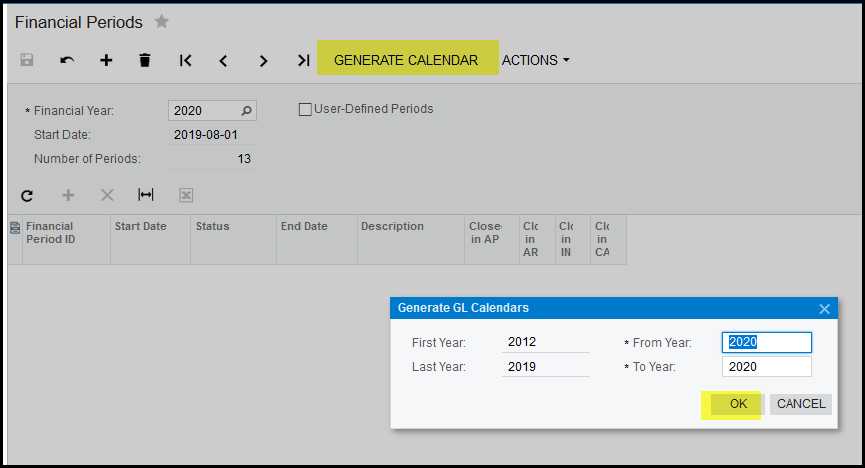This screenshot has height=468, width=865.
Task: Click the Delete trash icon
Action: [x=145, y=60]
